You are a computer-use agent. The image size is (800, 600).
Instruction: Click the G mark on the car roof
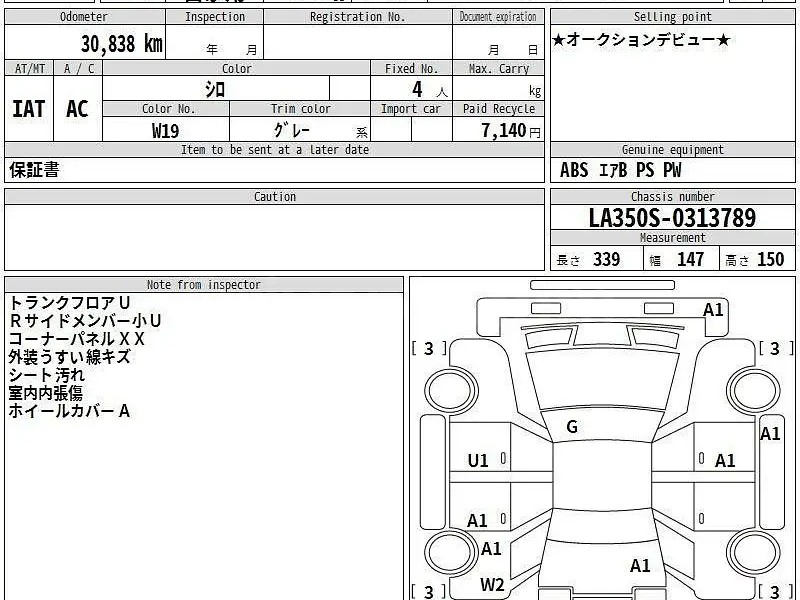point(572,428)
